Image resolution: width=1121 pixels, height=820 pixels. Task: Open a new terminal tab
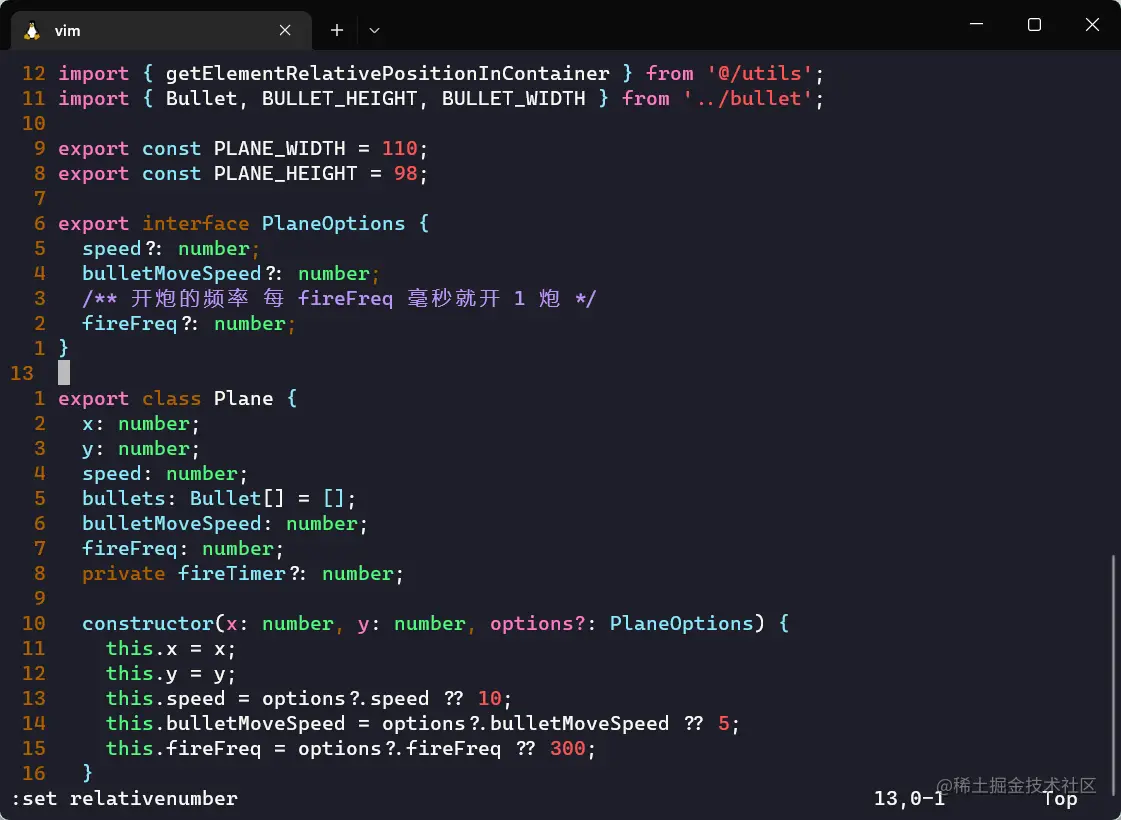coord(337,30)
